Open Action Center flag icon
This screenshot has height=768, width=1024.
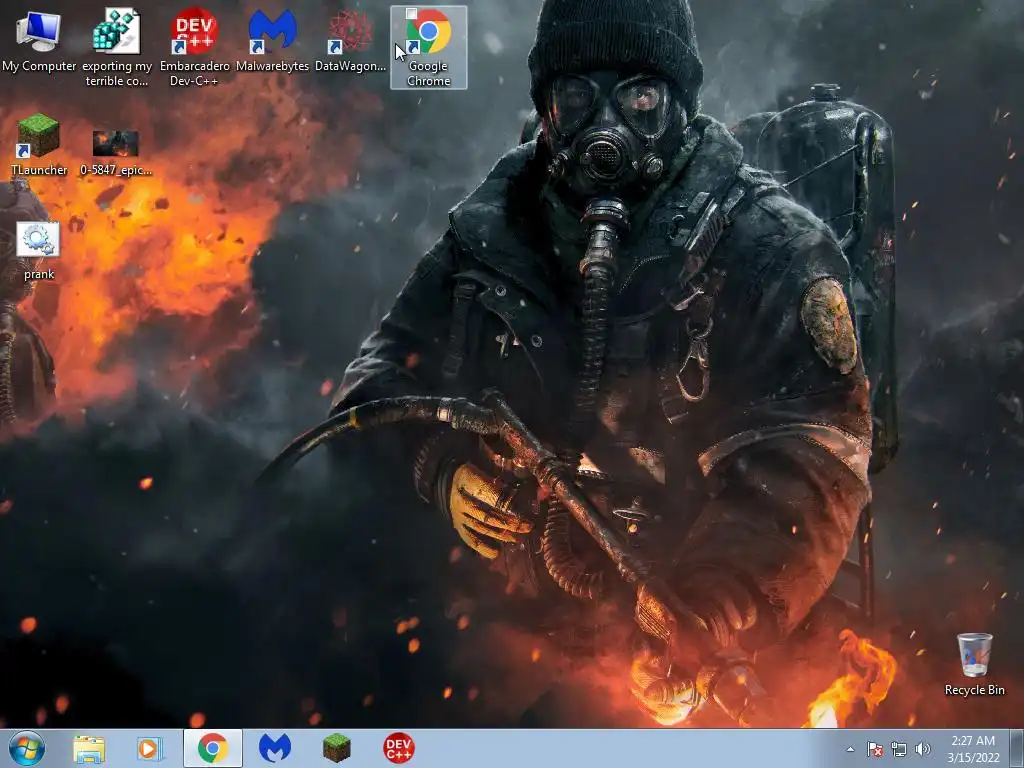click(874, 749)
